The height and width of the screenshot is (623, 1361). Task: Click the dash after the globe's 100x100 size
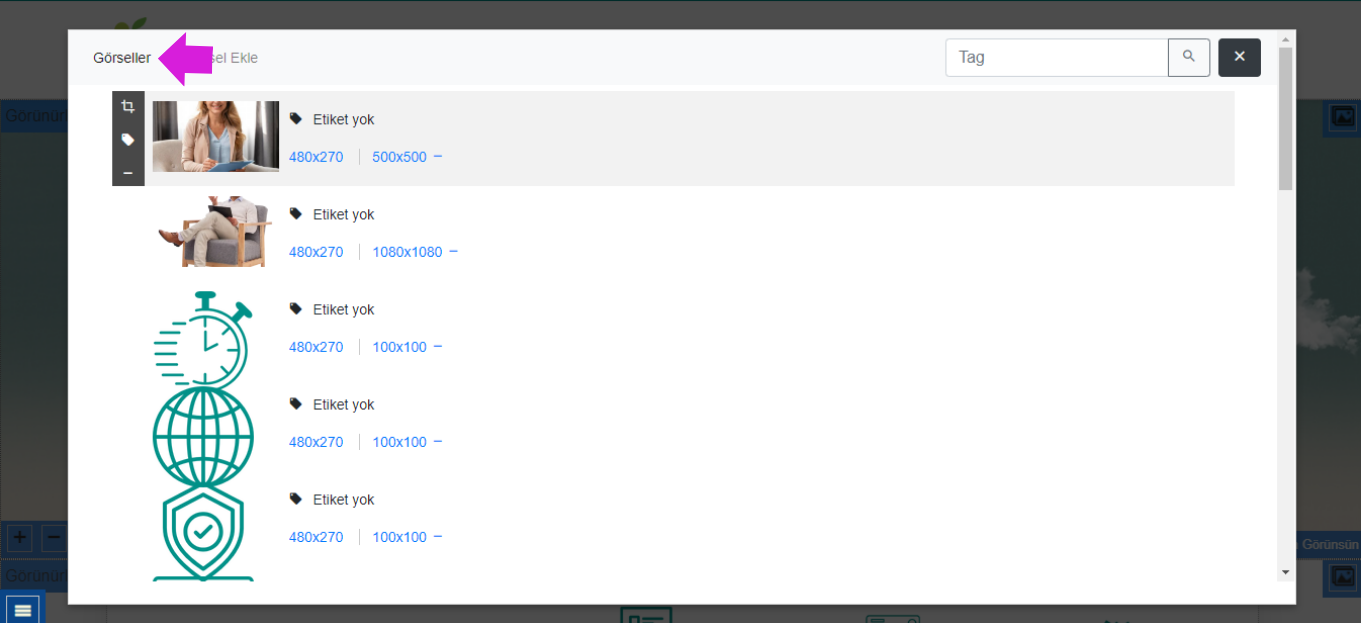pyautogui.click(x=438, y=441)
